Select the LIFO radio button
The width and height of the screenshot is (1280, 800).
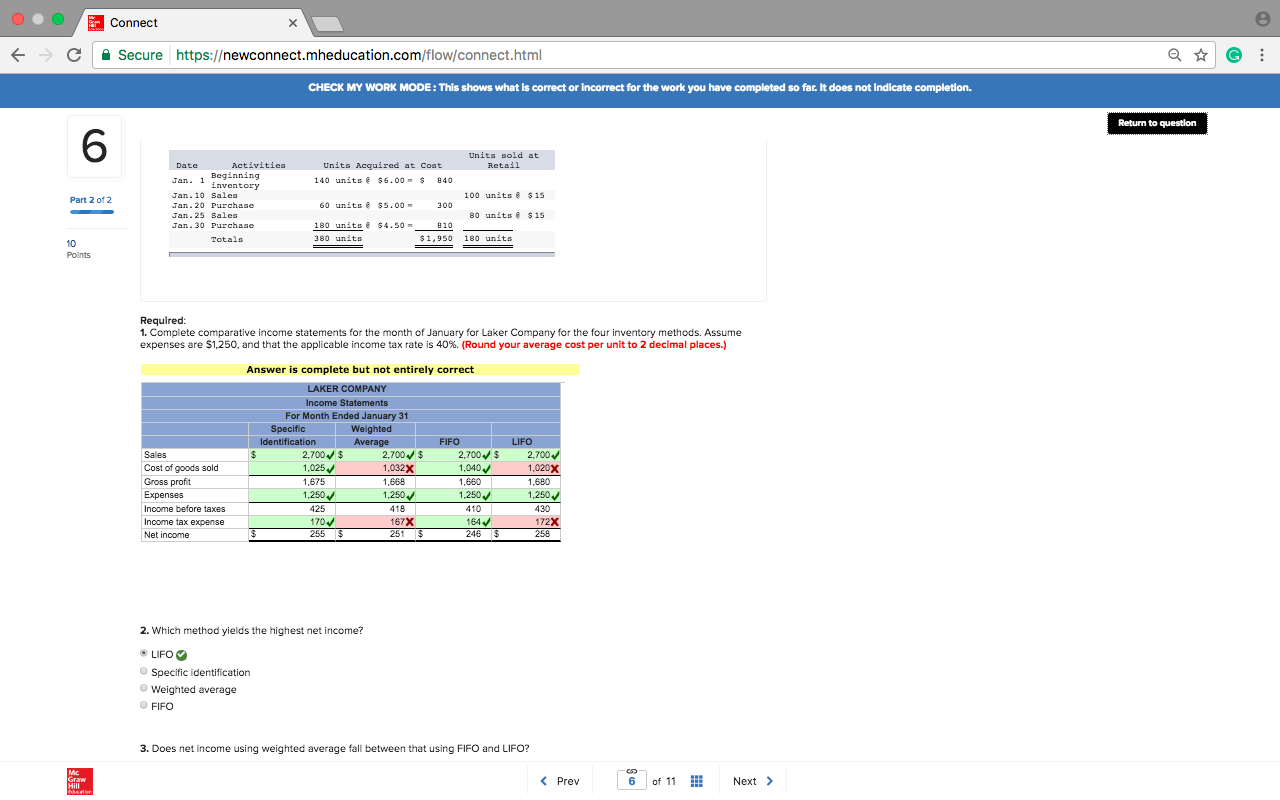(145, 655)
